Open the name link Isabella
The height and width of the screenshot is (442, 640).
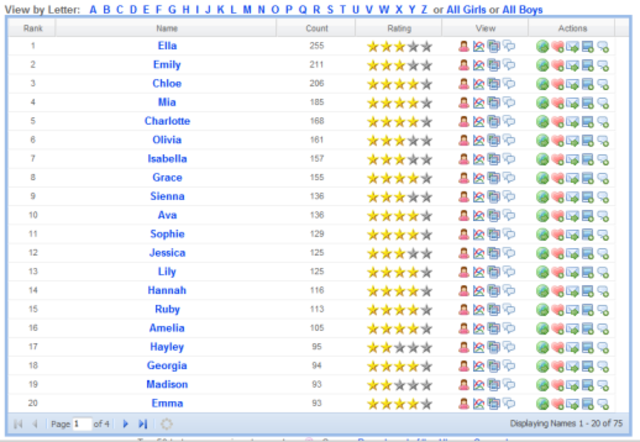click(x=167, y=158)
